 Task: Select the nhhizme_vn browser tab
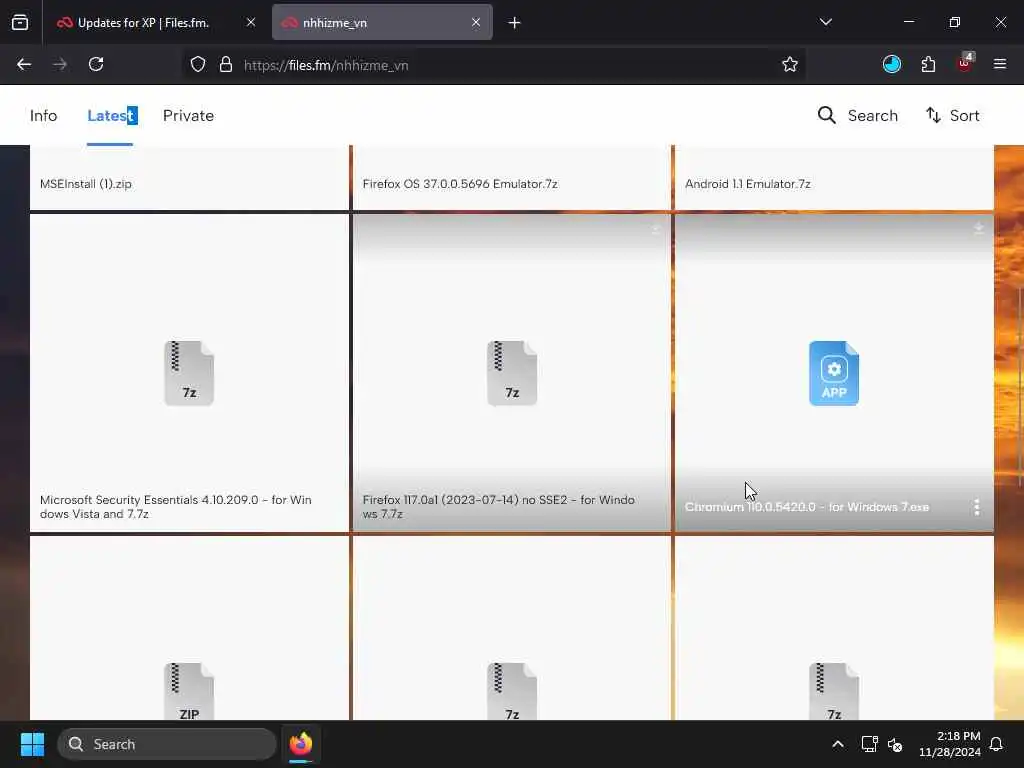tap(382, 23)
